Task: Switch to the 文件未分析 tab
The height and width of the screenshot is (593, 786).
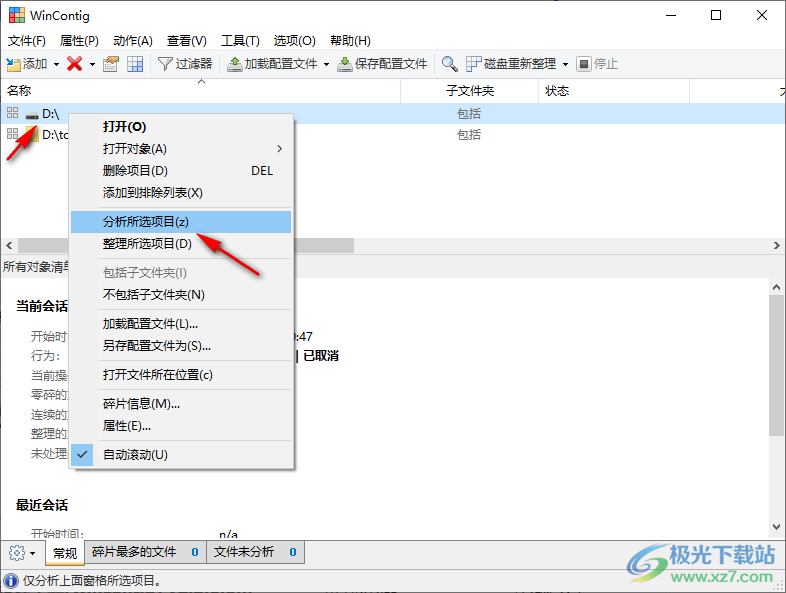Action: [255, 552]
